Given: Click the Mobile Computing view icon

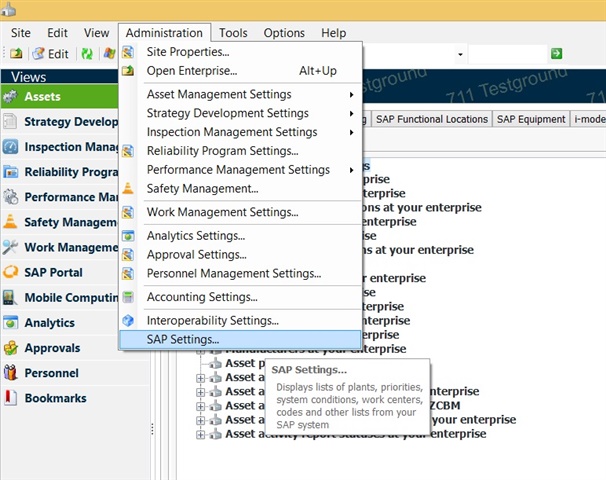Looking at the screenshot, I should pos(10,298).
